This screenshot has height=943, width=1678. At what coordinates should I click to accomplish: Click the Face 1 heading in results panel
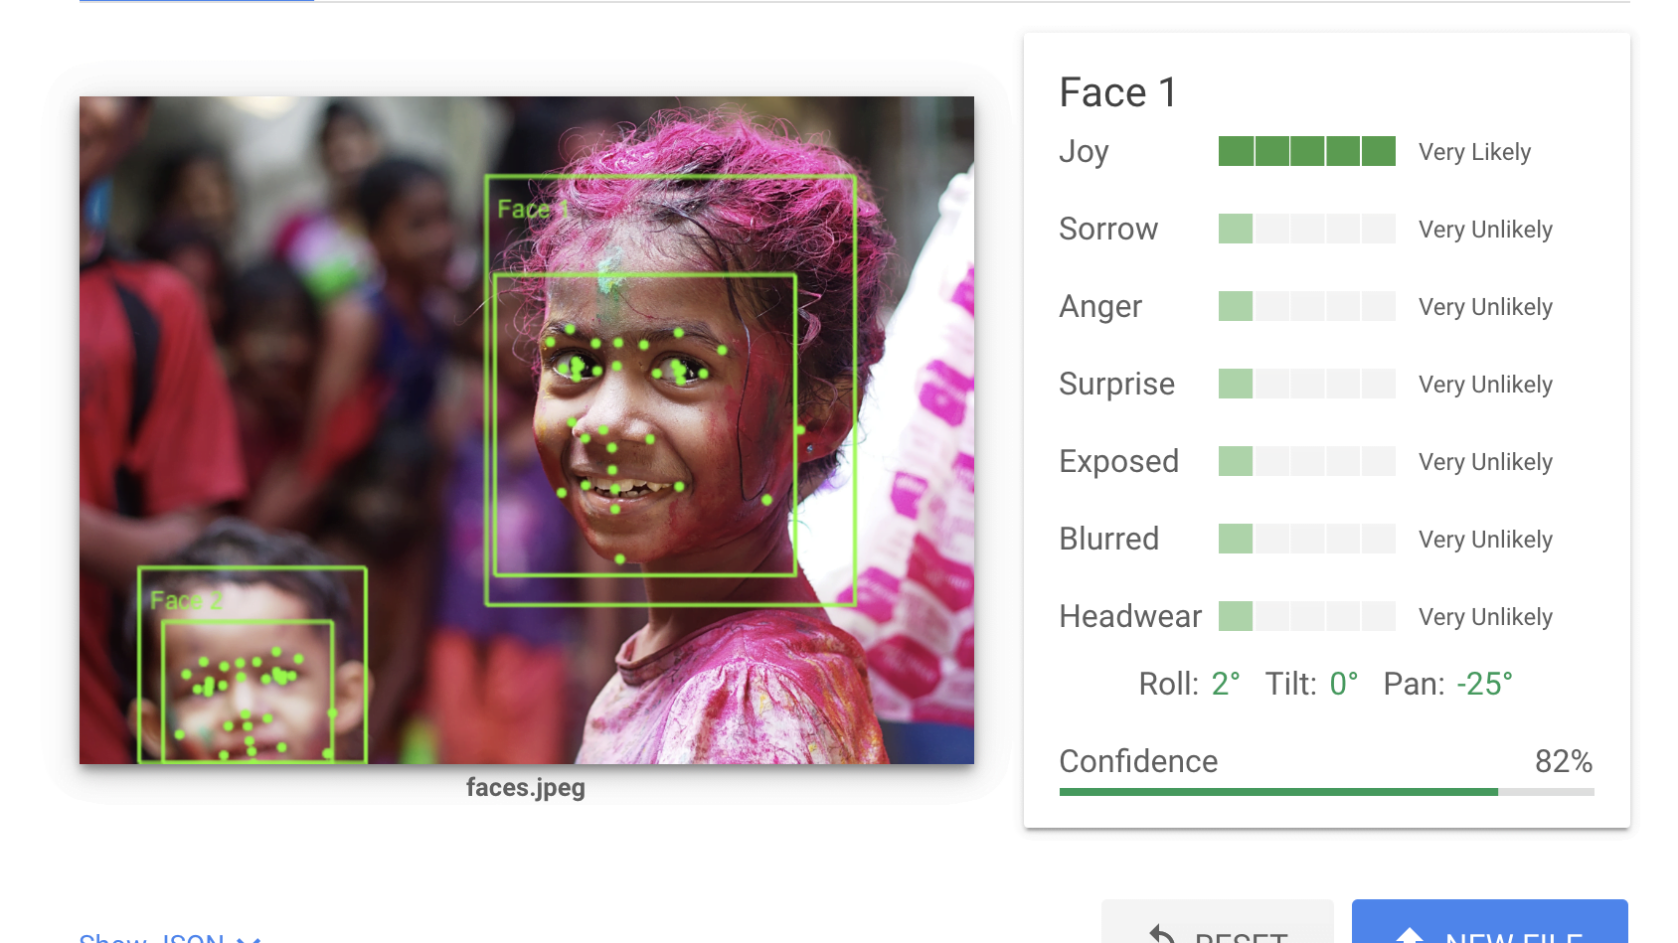coord(1116,92)
